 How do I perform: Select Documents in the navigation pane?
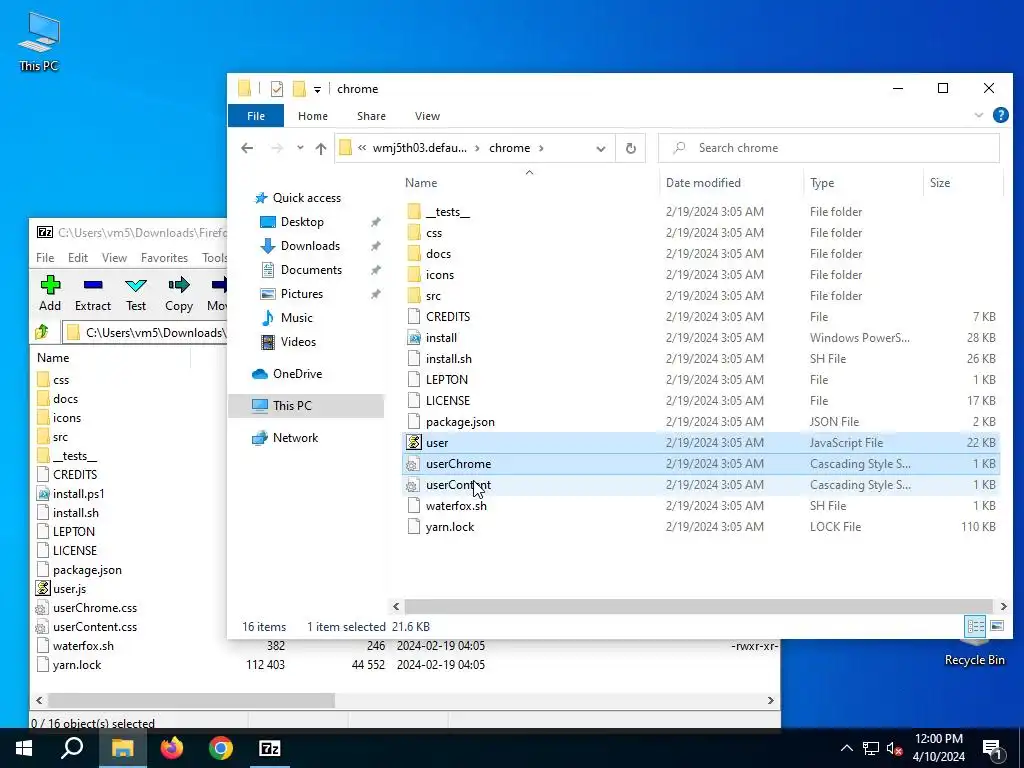(311, 270)
